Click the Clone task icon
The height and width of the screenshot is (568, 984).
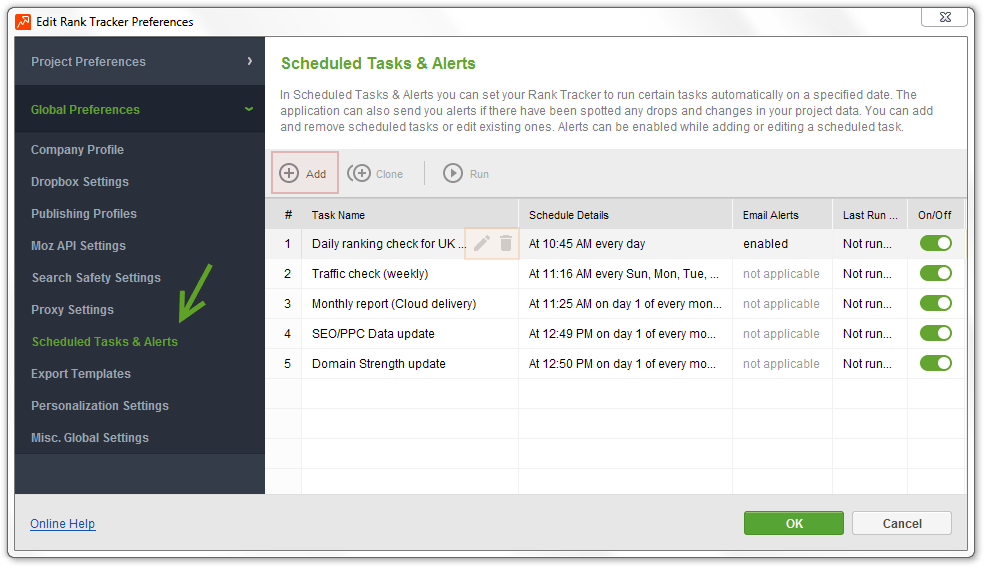[x=359, y=173]
